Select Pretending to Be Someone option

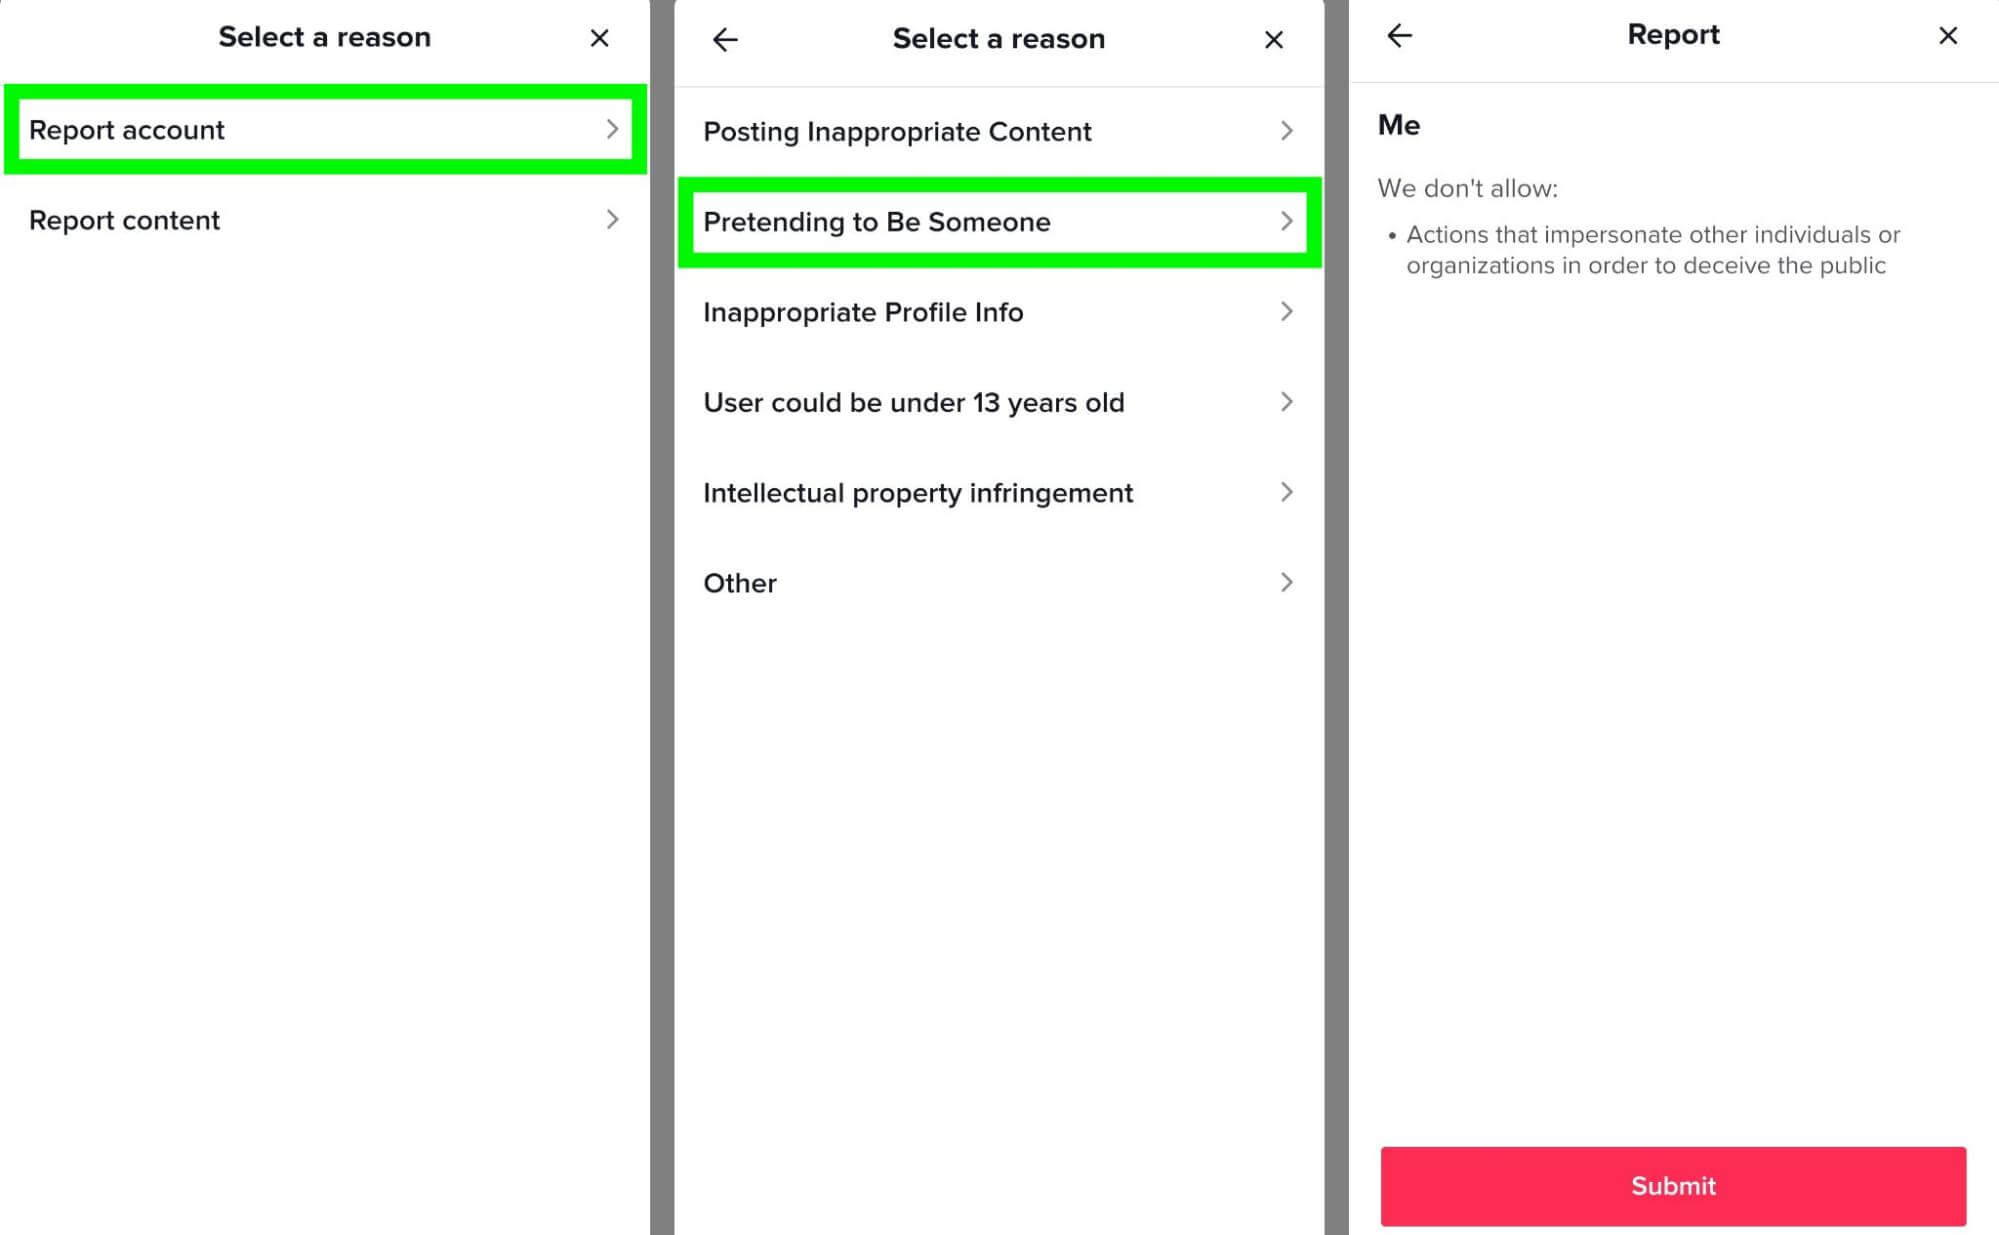click(x=998, y=221)
